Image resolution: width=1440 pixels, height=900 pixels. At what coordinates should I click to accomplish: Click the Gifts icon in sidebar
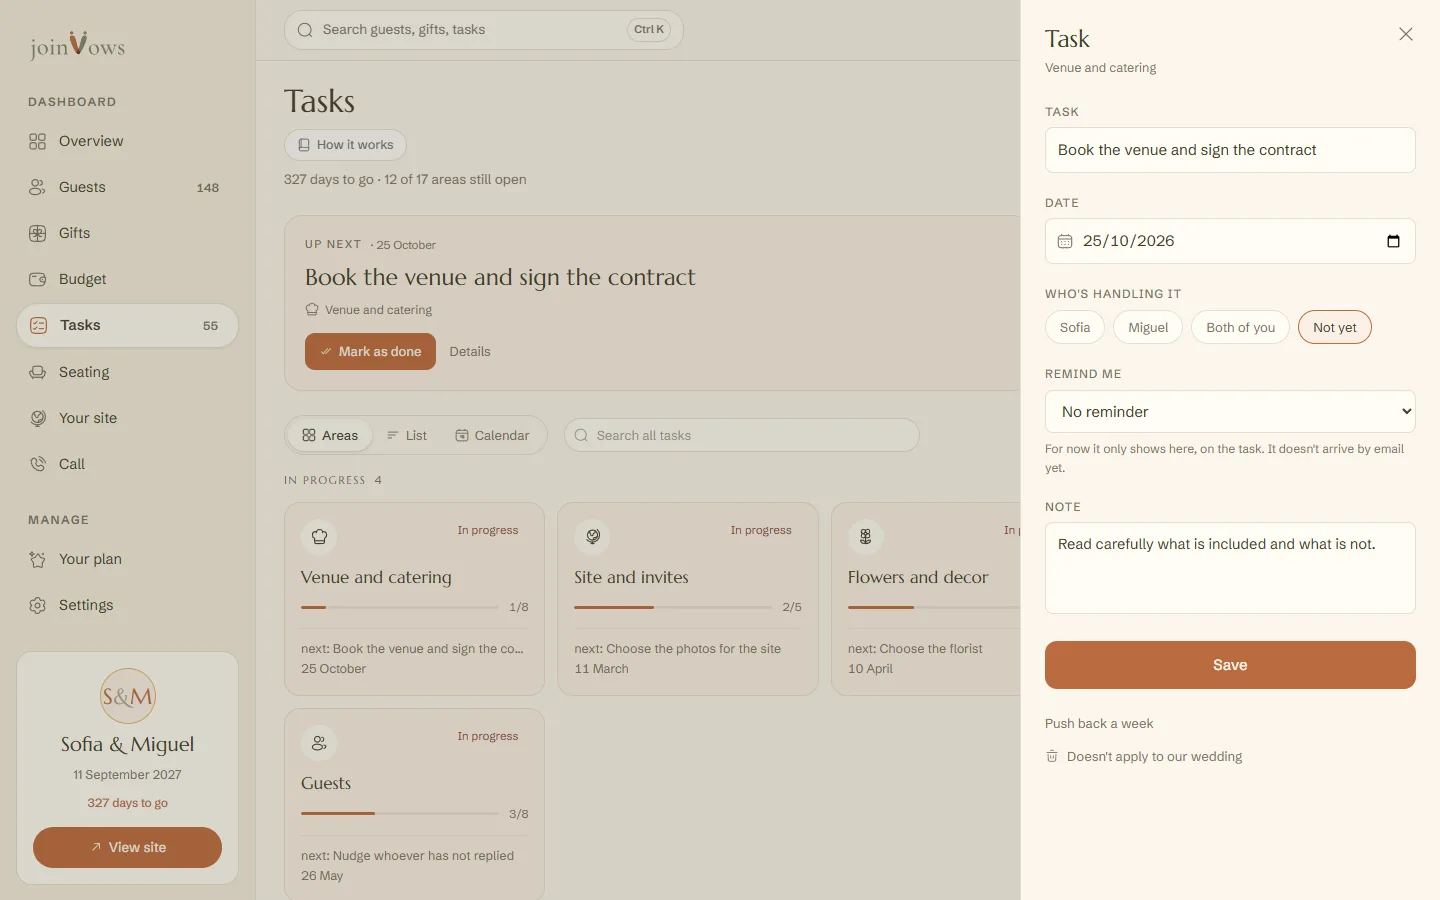tap(37, 233)
